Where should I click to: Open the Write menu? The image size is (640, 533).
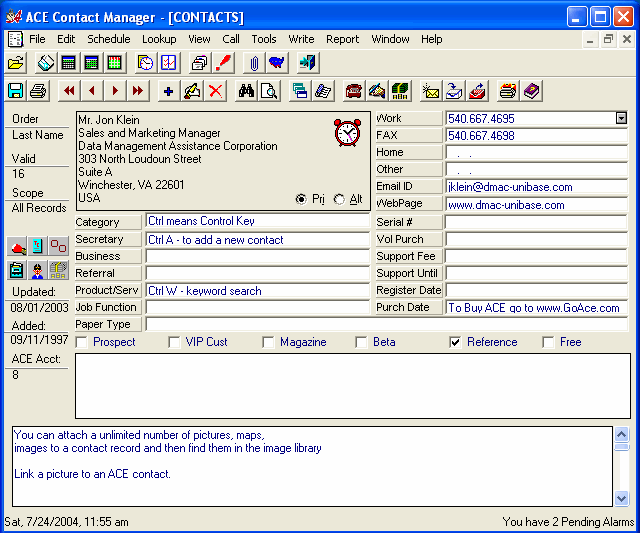301,39
